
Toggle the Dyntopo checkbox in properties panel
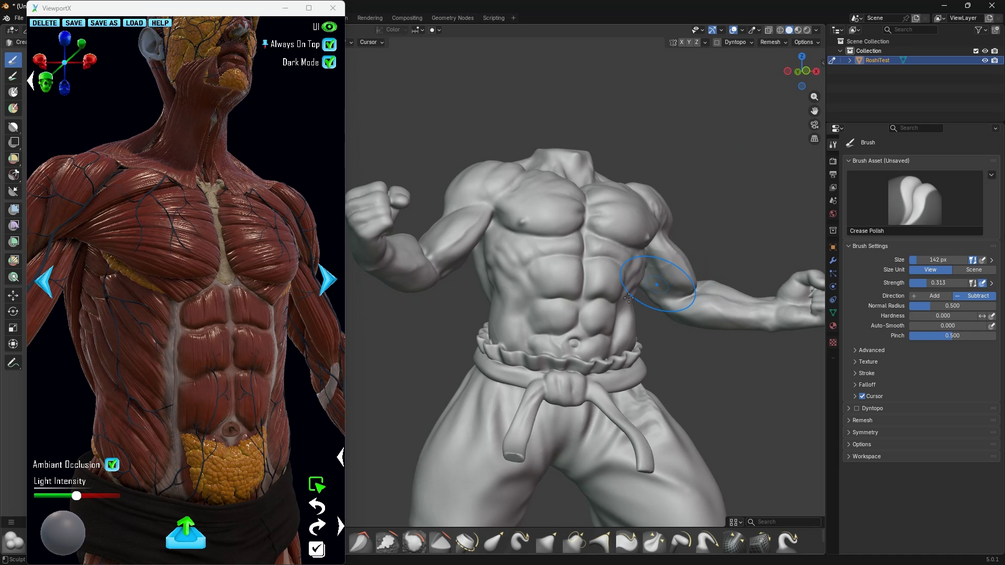856,408
